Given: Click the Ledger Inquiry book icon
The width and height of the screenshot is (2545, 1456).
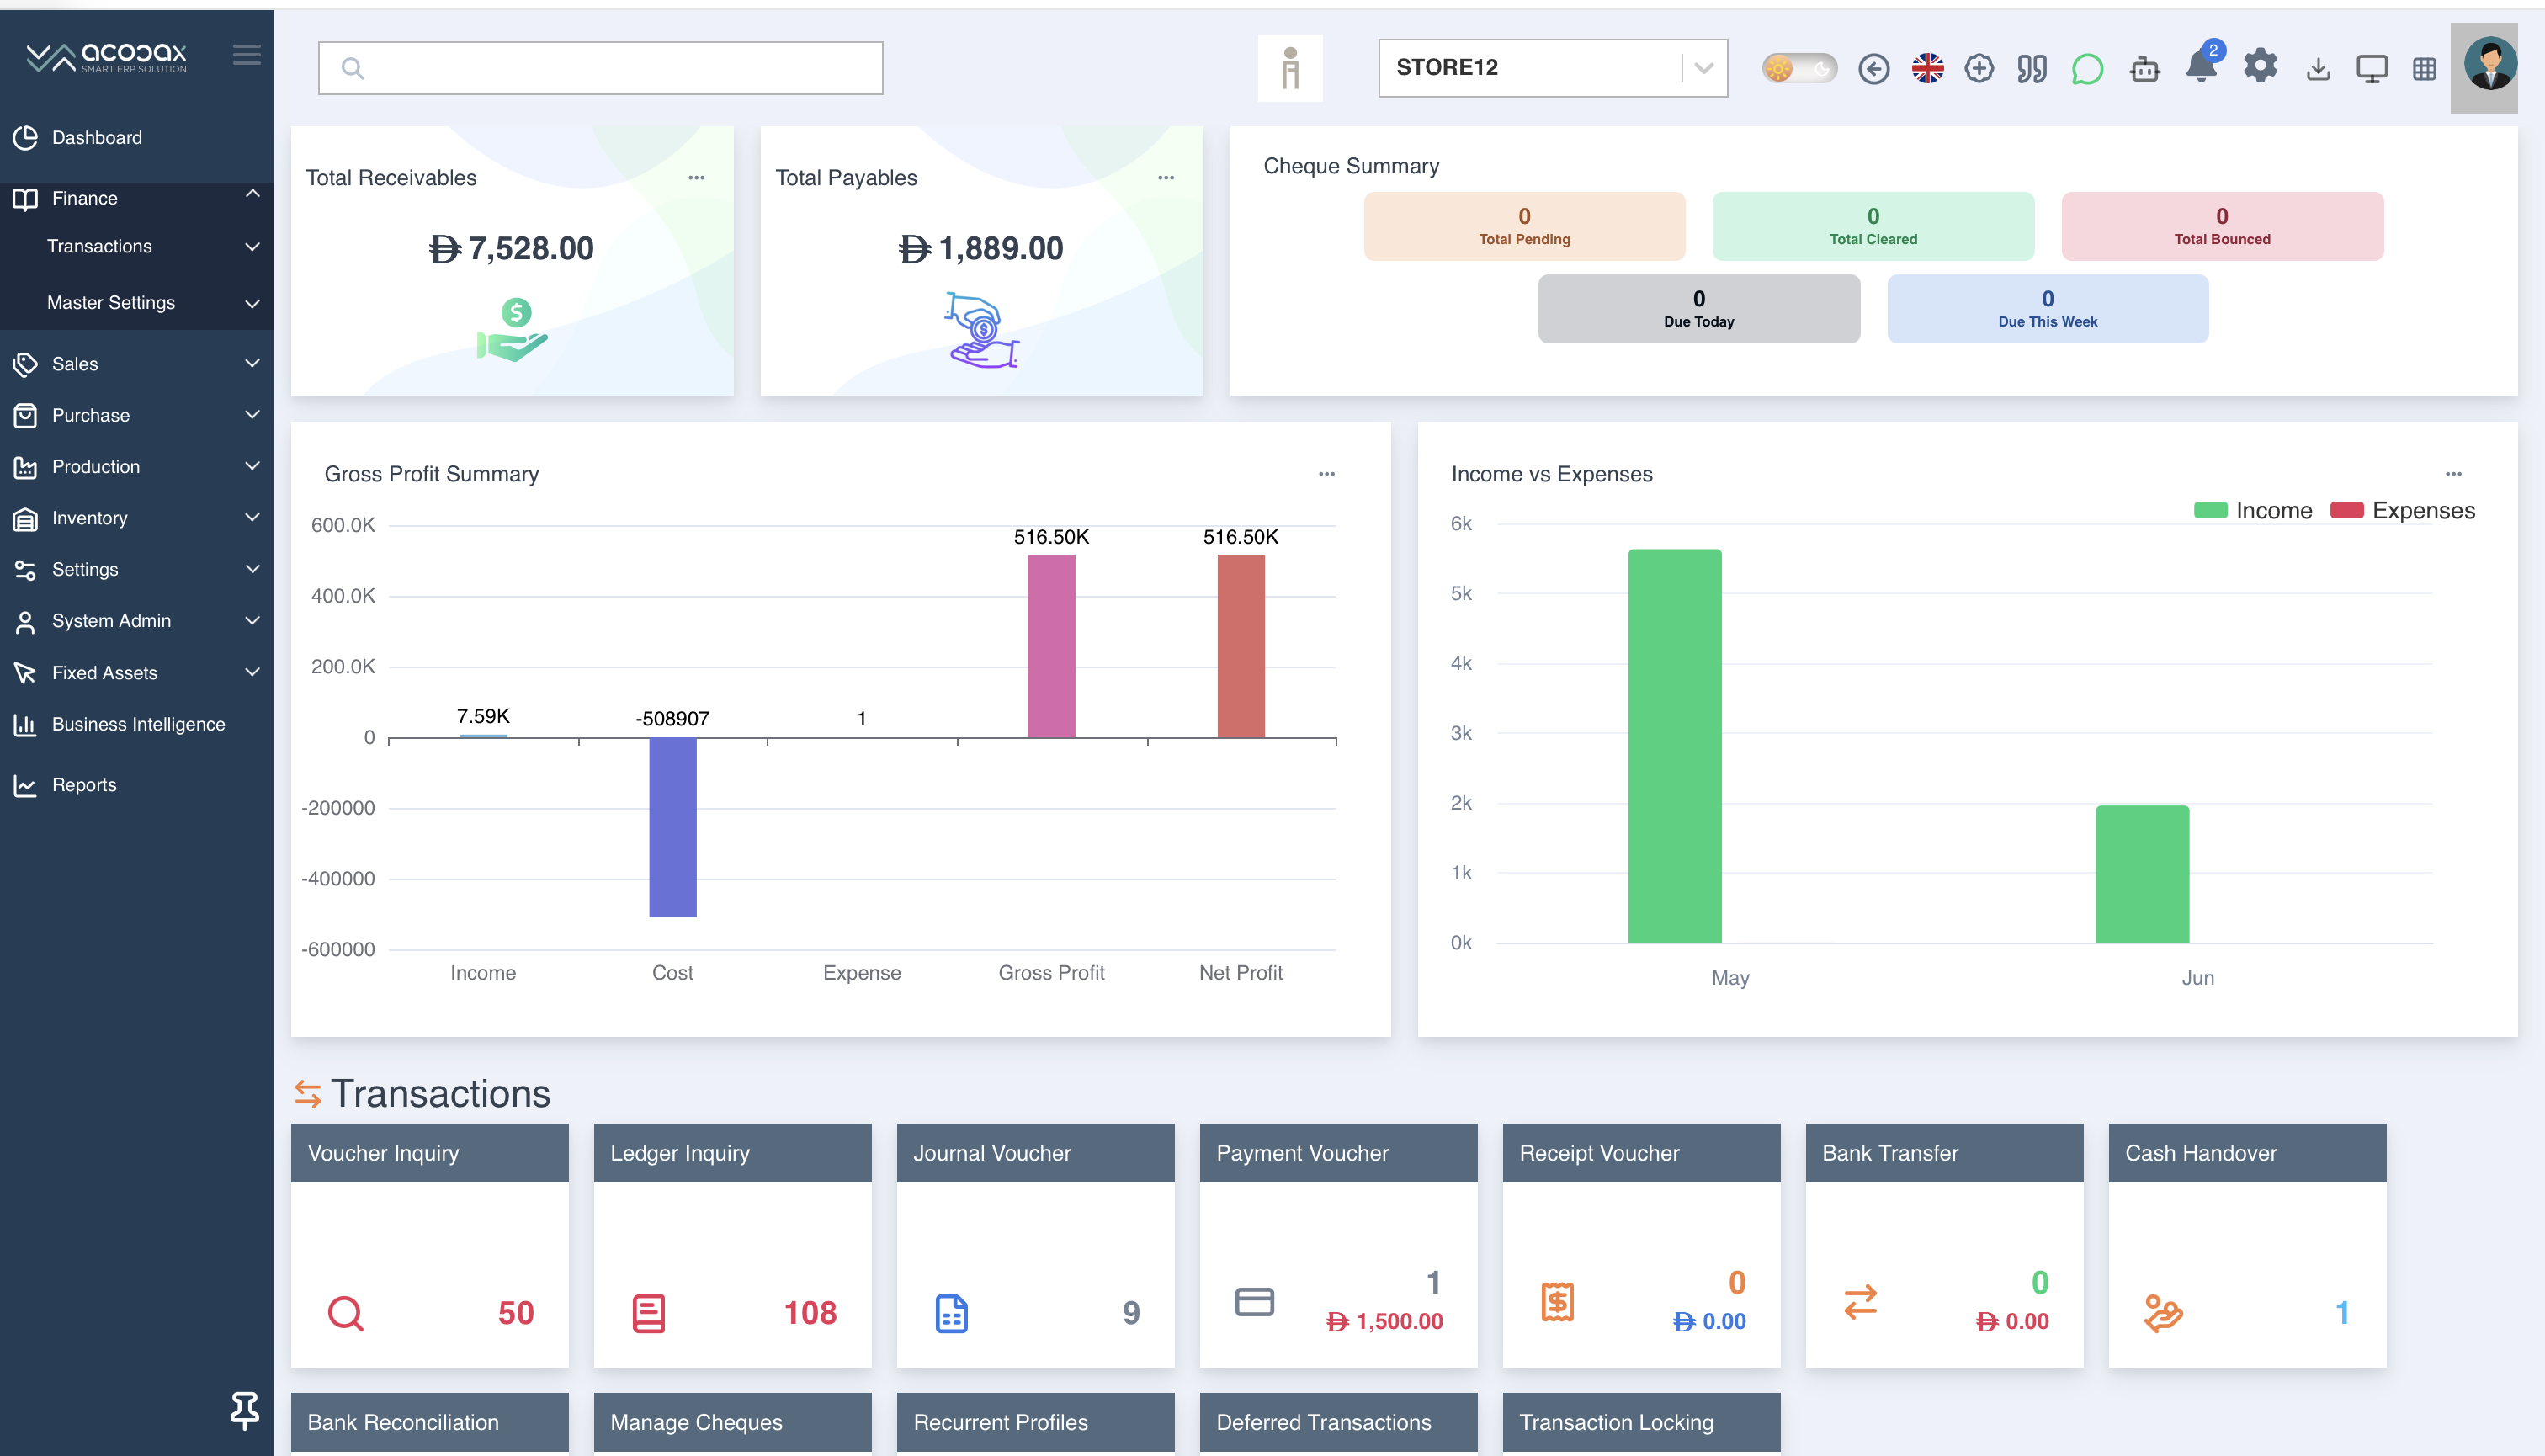Looking at the screenshot, I should [x=648, y=1312].
